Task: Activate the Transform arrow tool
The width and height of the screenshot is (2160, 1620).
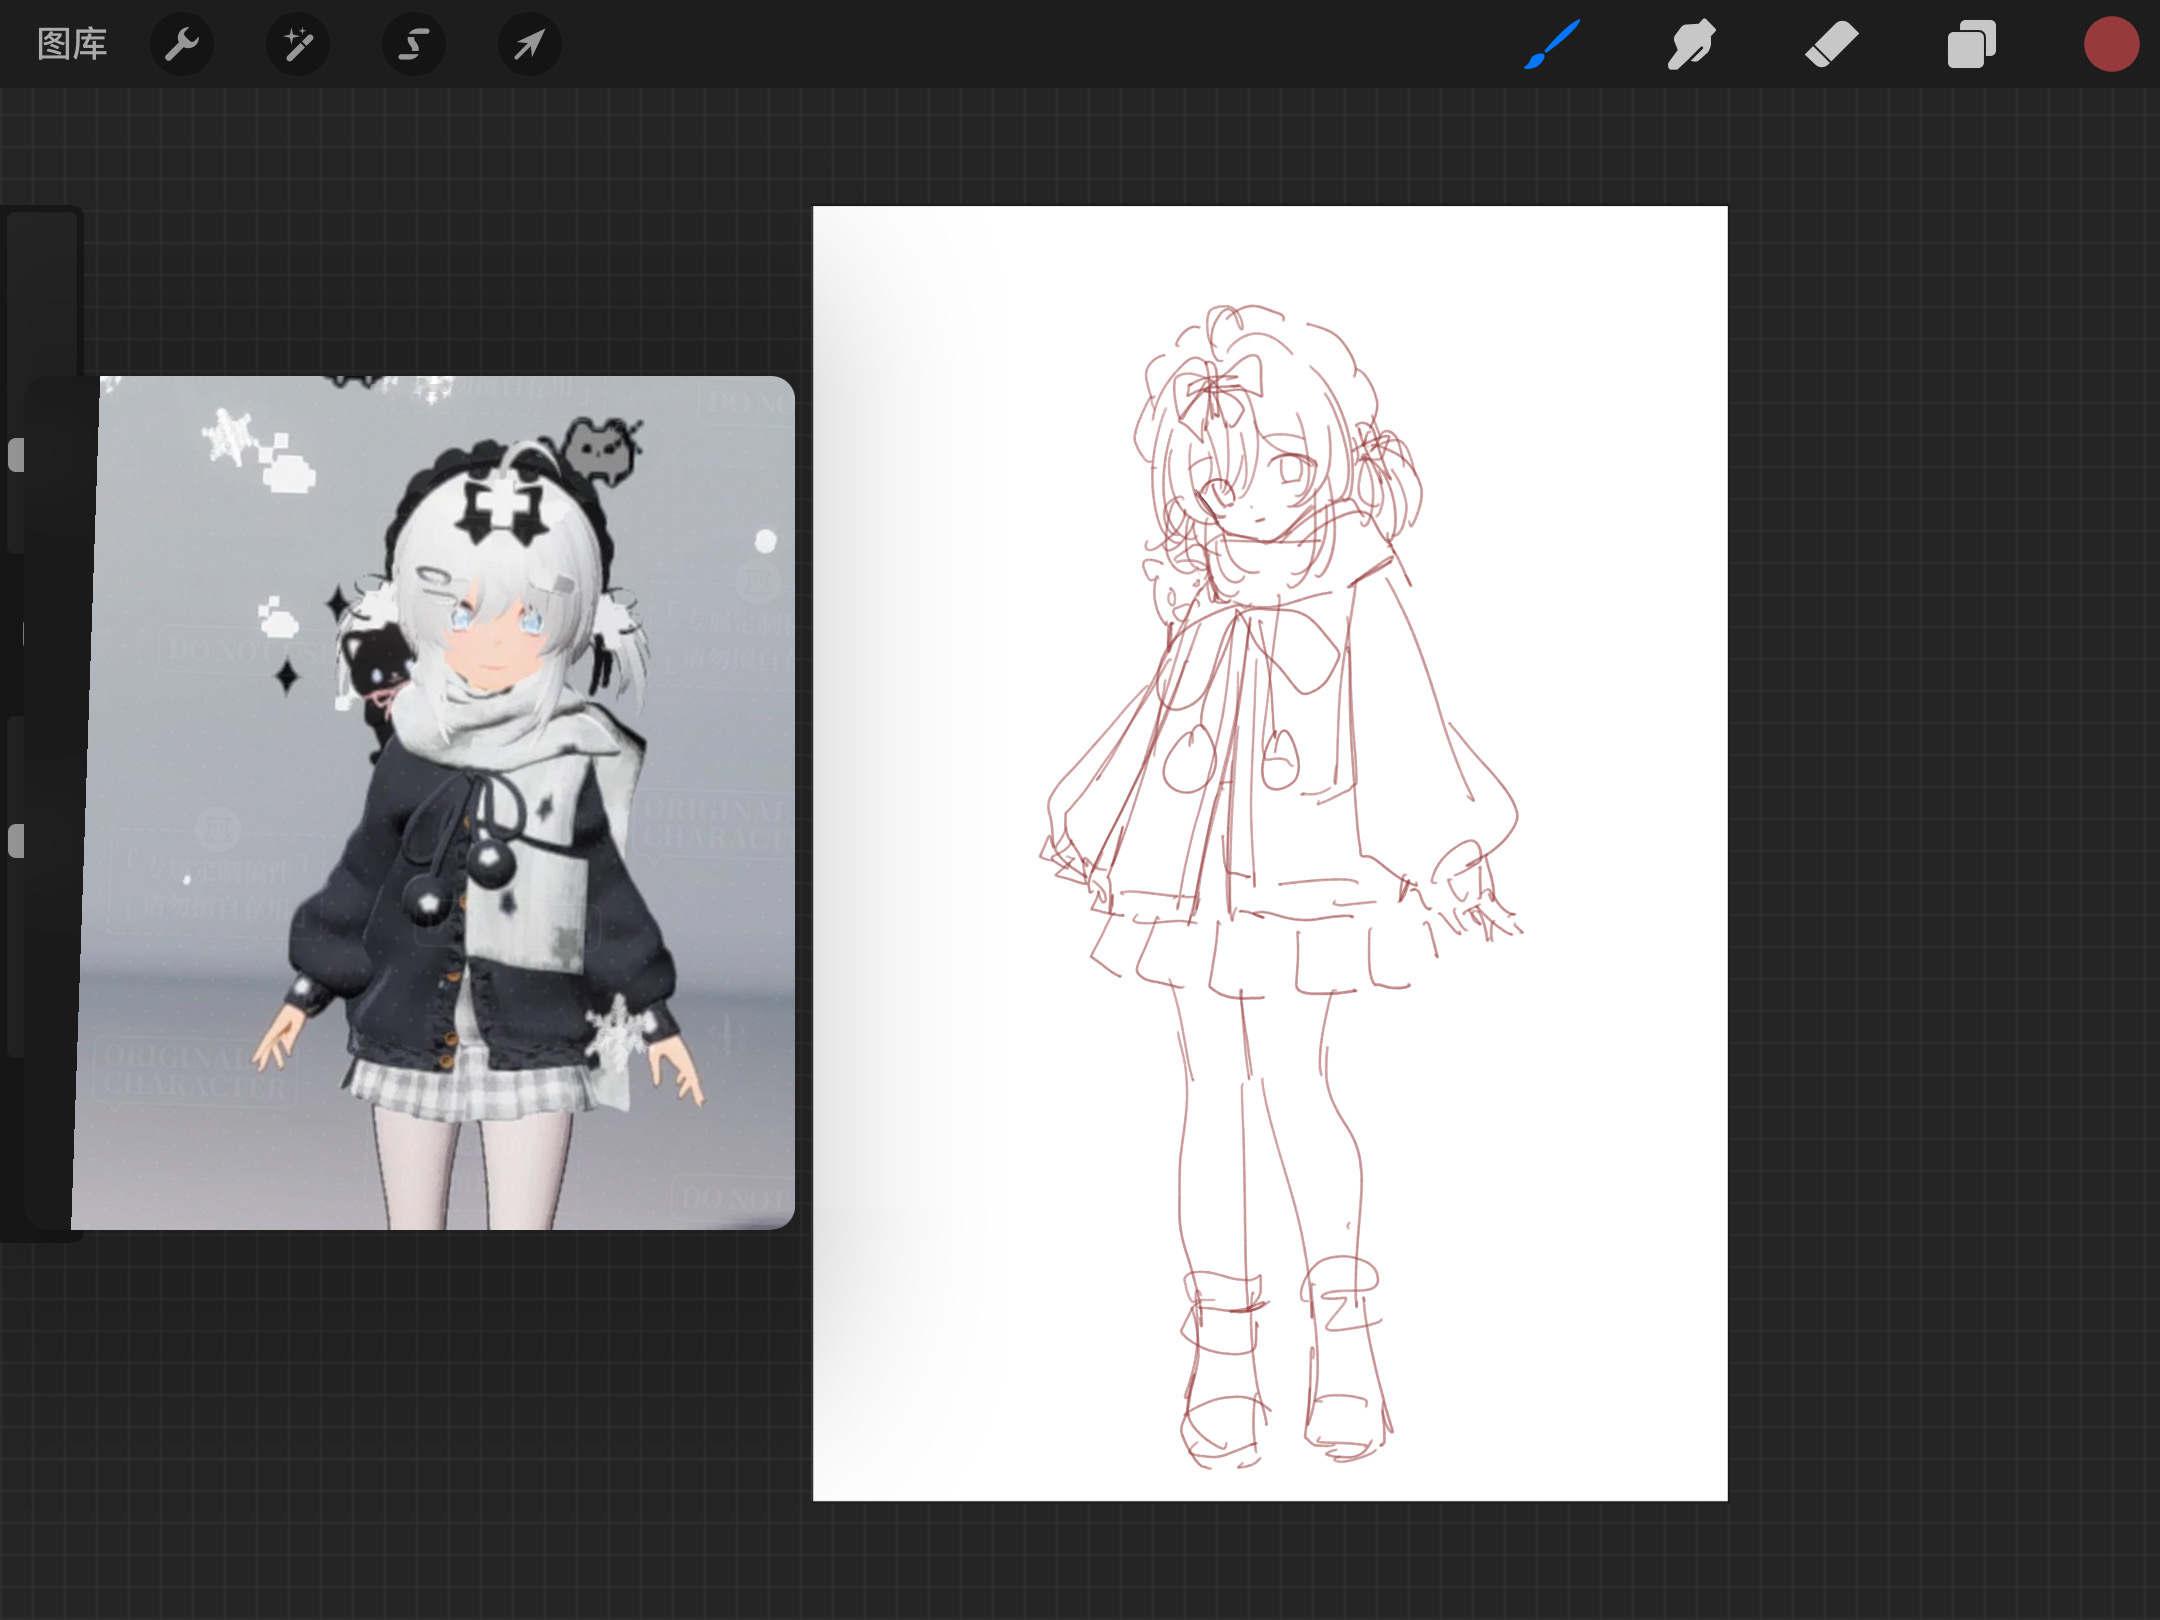Action: (529, 45)
